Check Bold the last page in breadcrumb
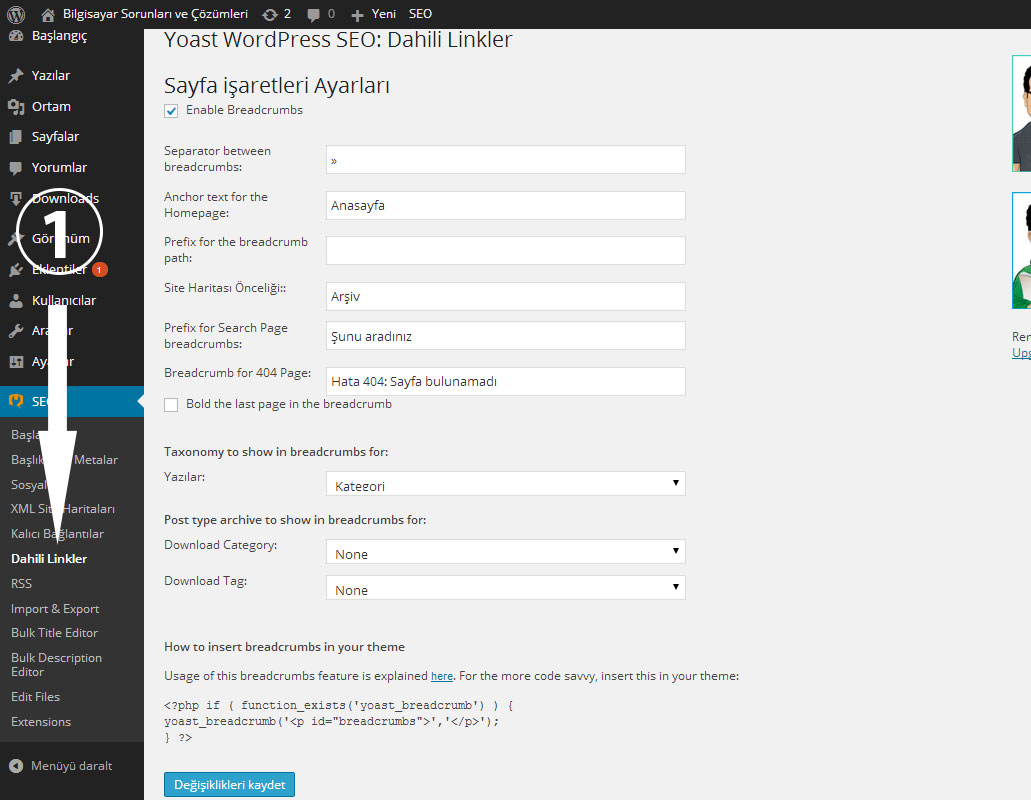The height and width of the screenshot is (800, 1031). click(171, 405)
